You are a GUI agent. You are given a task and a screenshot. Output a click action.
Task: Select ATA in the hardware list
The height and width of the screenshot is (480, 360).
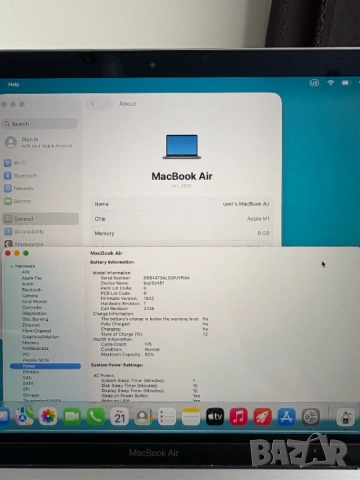[x=26, y=272]
